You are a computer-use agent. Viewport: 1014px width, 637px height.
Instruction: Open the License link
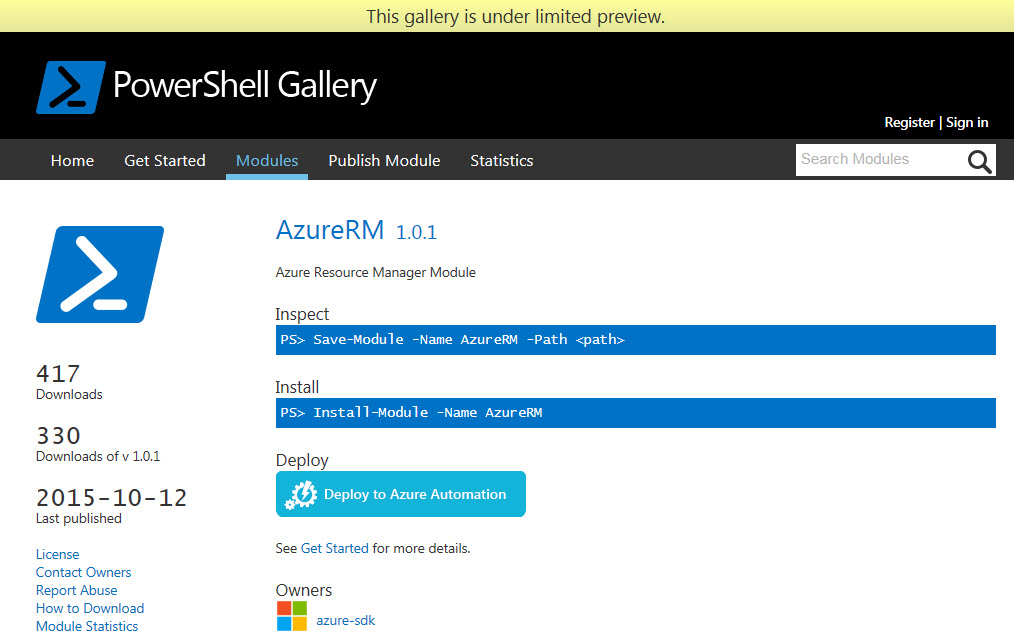(58, 554)
